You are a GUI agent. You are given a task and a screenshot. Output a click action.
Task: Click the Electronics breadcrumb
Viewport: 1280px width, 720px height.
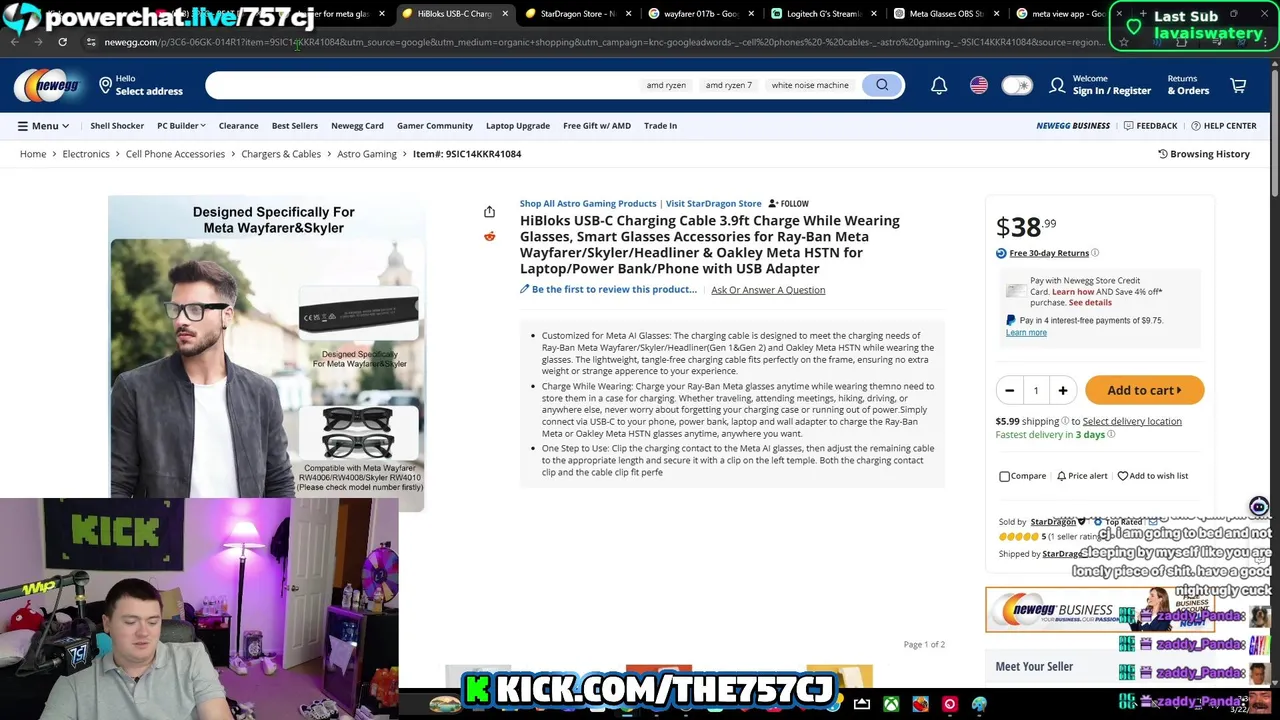pos(86,154)
